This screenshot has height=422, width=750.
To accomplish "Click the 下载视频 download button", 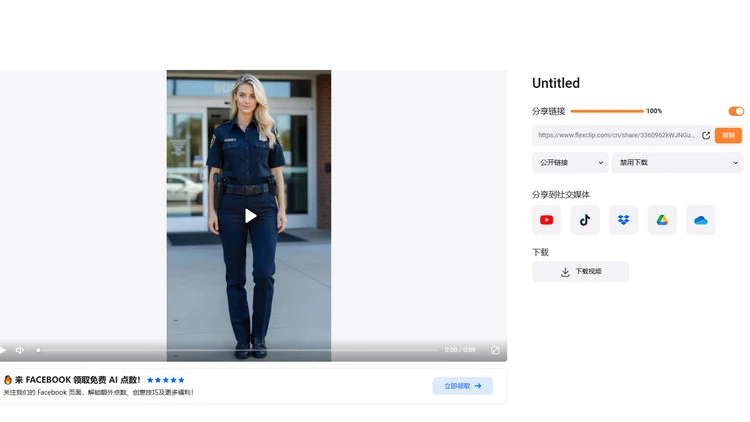I will [x=580, y=271].
